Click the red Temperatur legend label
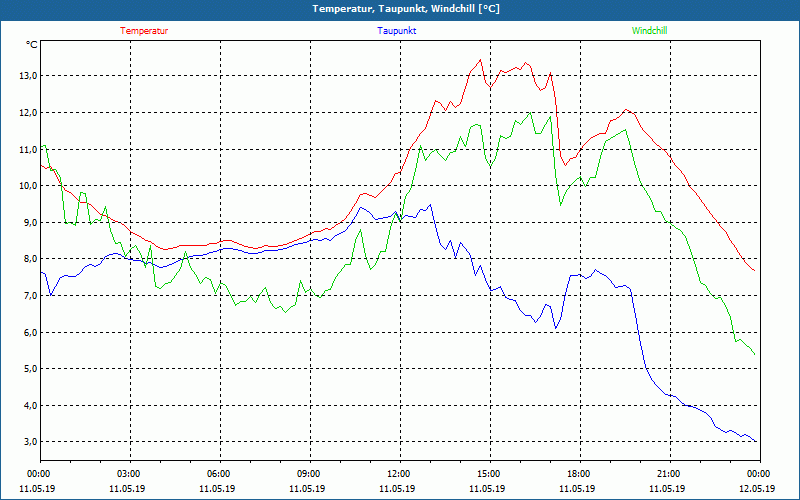This screenshot has width=800, height=500. 144,31
